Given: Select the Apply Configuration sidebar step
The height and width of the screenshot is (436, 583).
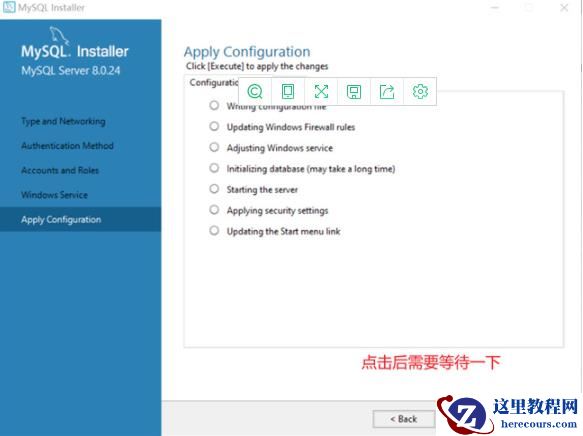Looking at the screenshot, I should (x=80, y=219).
